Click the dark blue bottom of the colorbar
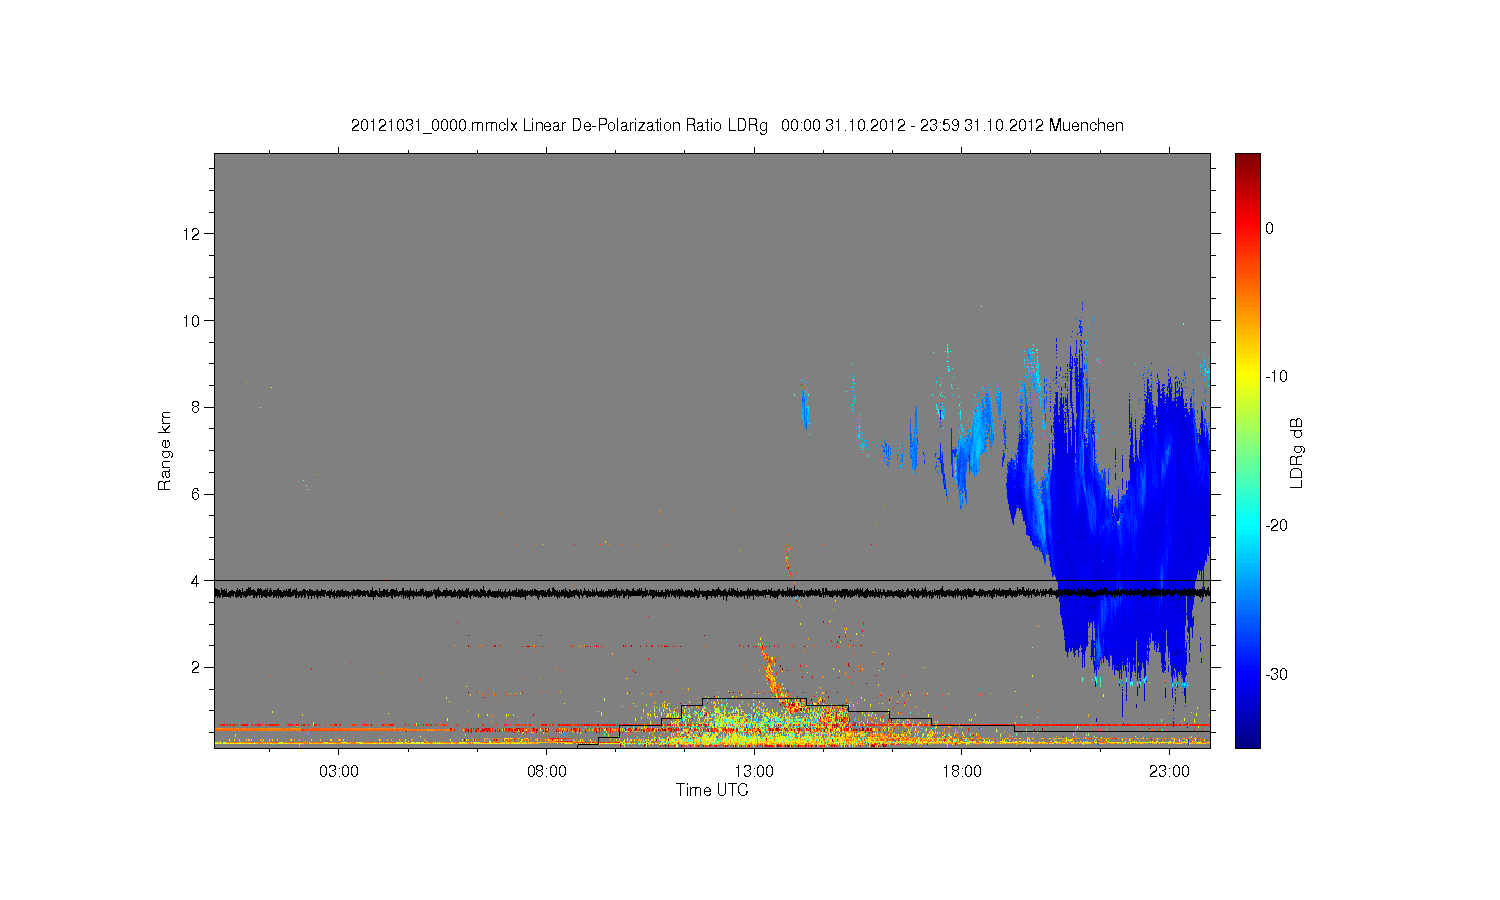The height and width of the screenshot is (900, 1500). [1247, 740]
